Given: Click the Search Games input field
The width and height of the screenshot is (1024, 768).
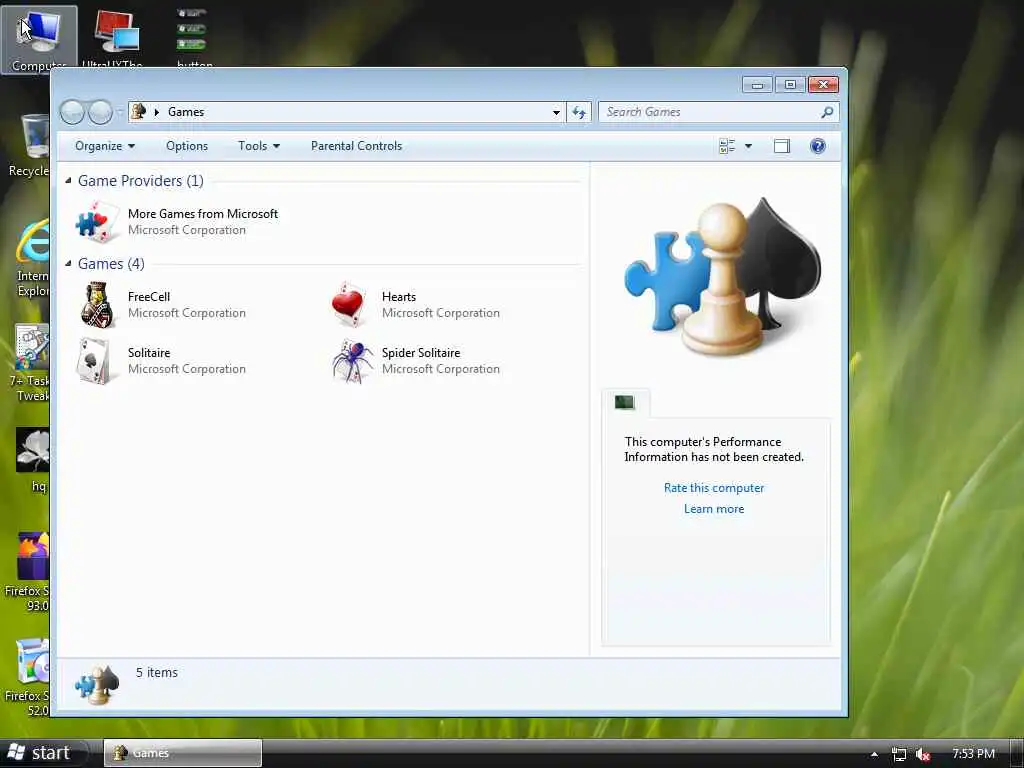Looking at the screenshot, I should coord(709,112).
